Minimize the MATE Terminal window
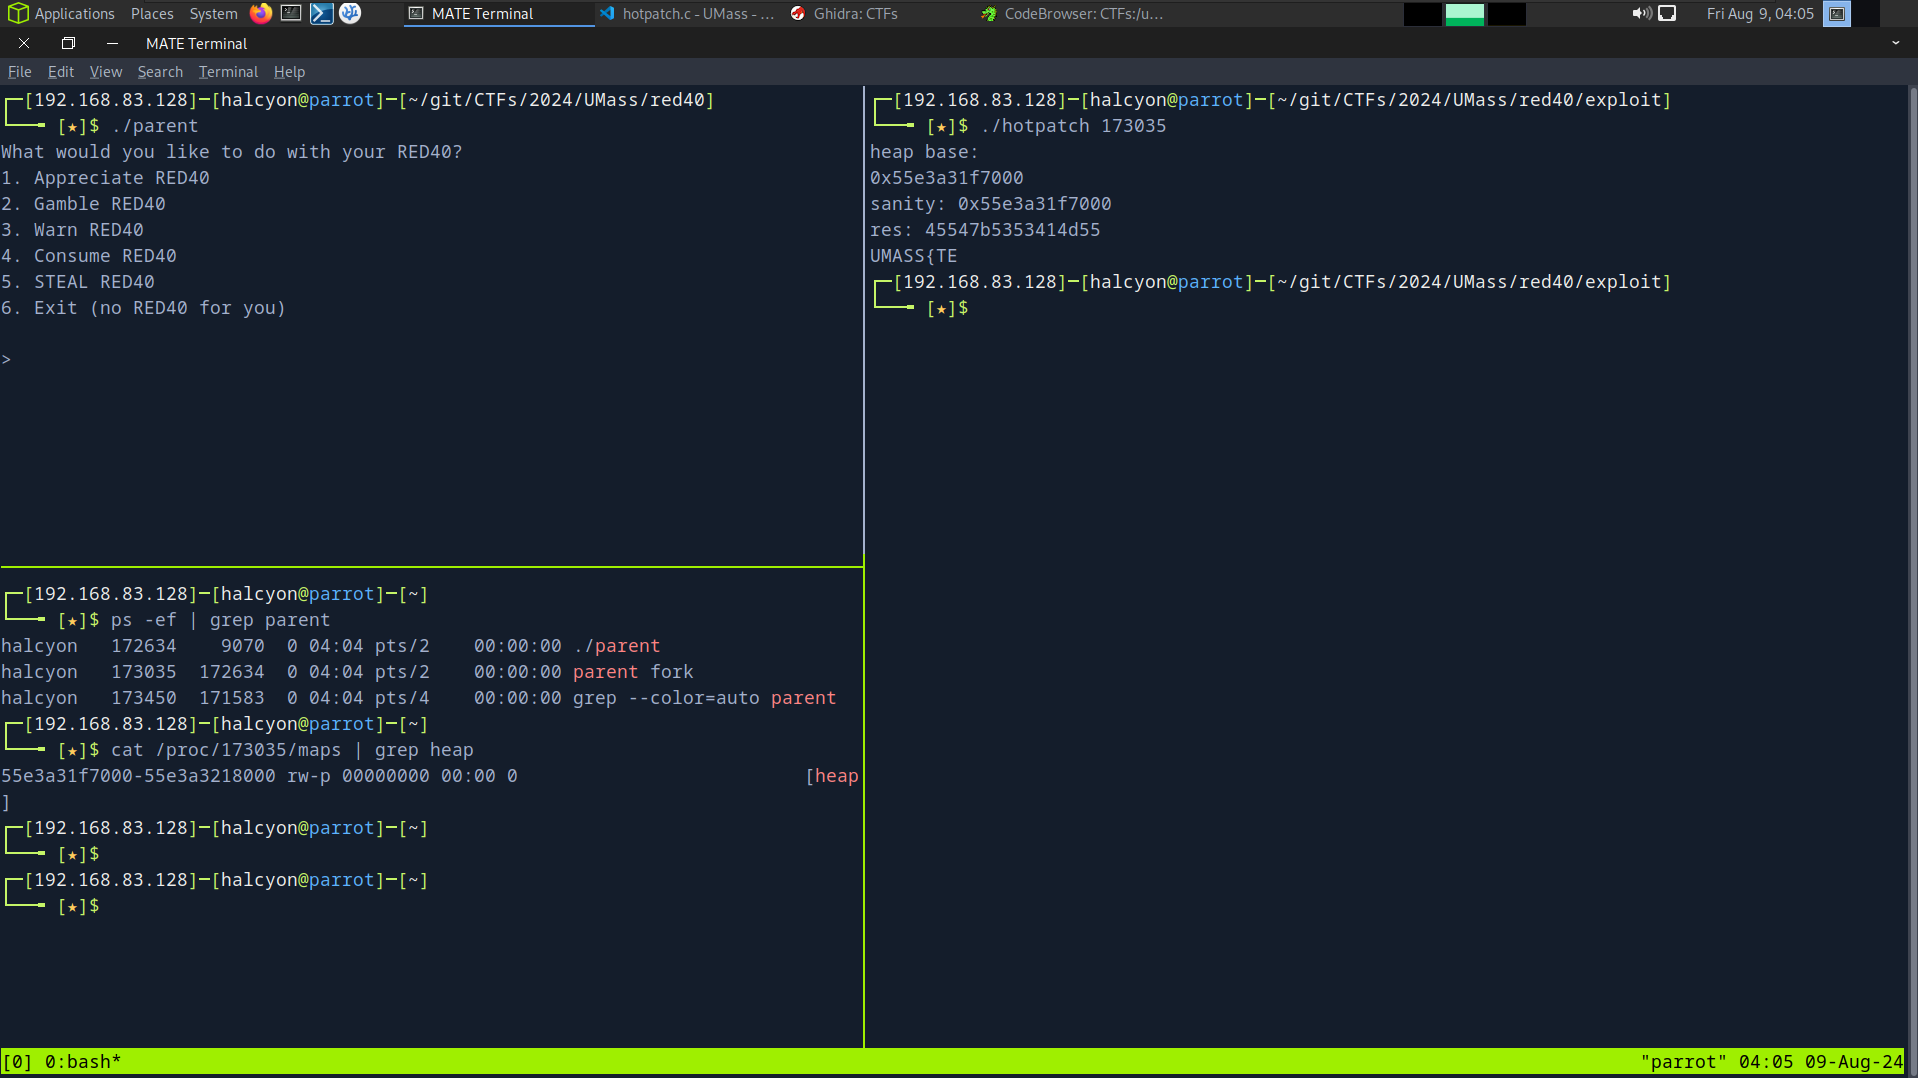Screen dimensions: 1918x1078 point(112,43)
